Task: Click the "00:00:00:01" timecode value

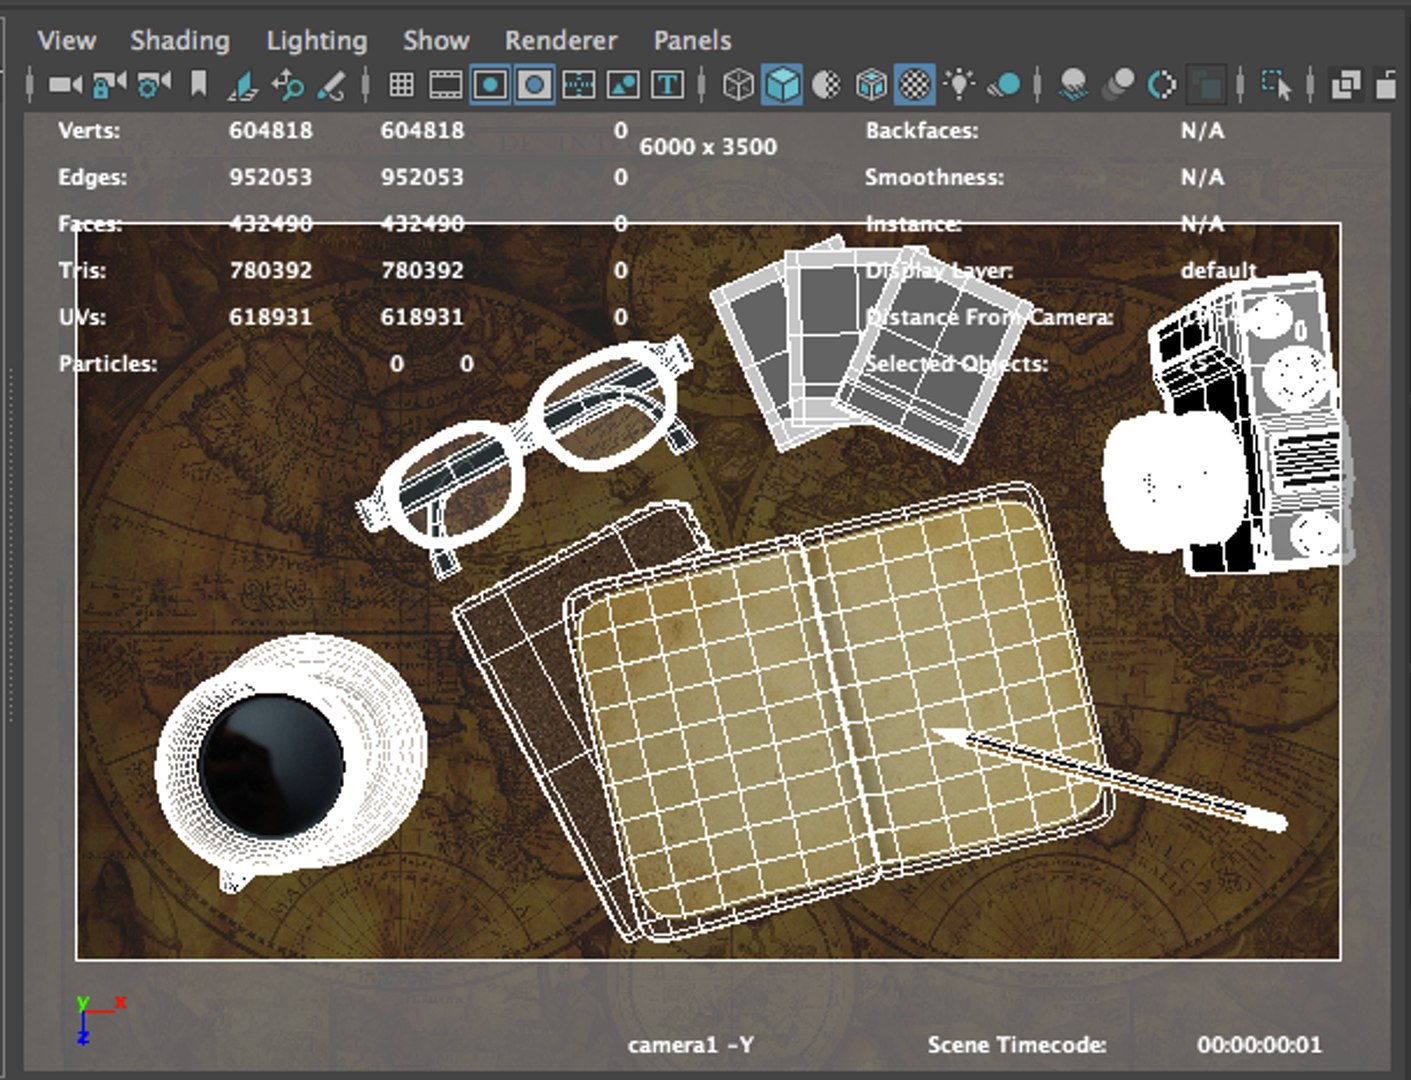Action: (1259, 1045)
